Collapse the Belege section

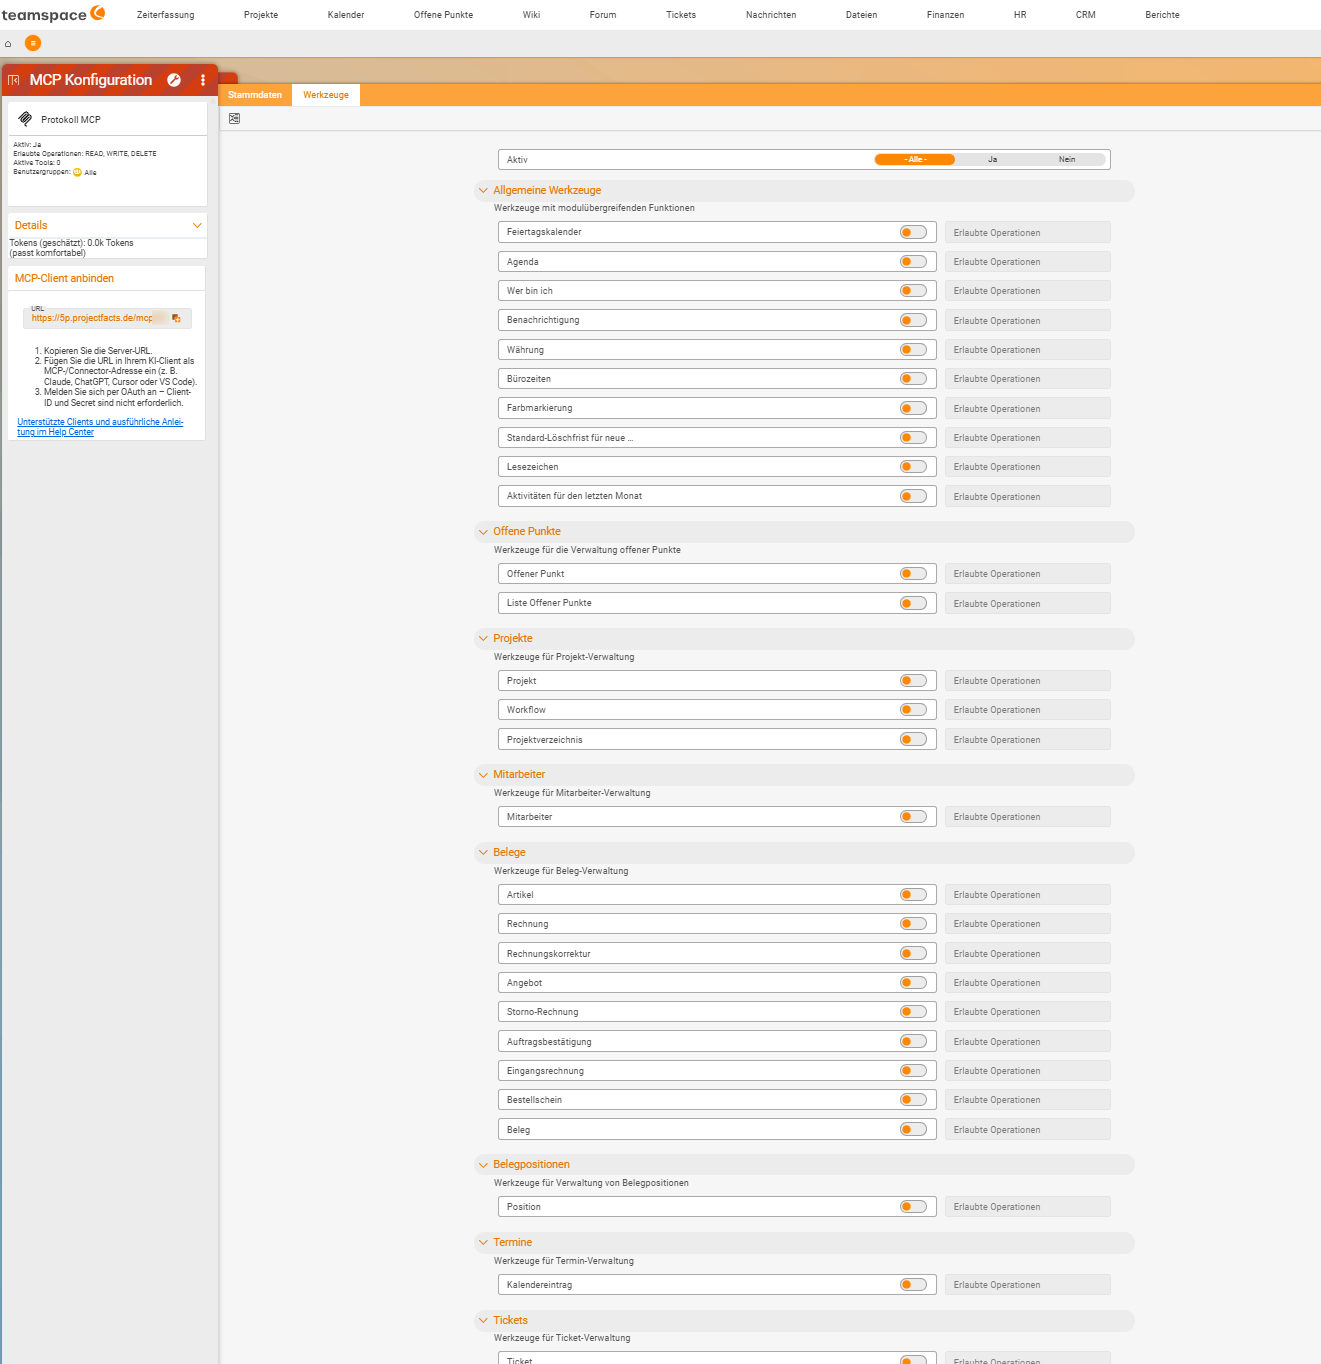pyautogui.click(x=483, y=852)
